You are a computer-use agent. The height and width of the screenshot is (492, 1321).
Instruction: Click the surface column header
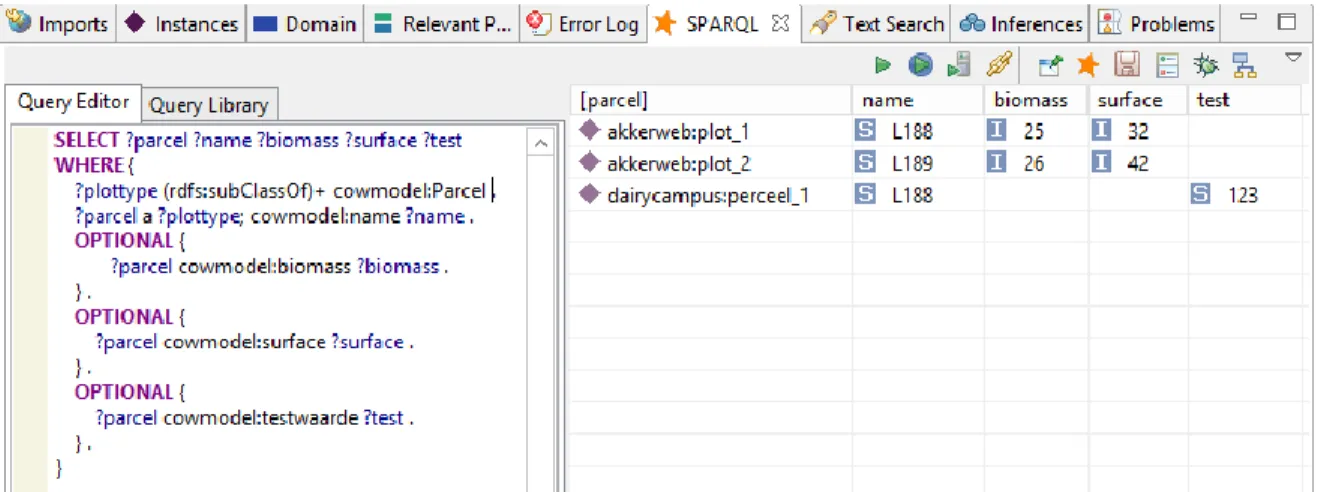tap(1138, 100)
